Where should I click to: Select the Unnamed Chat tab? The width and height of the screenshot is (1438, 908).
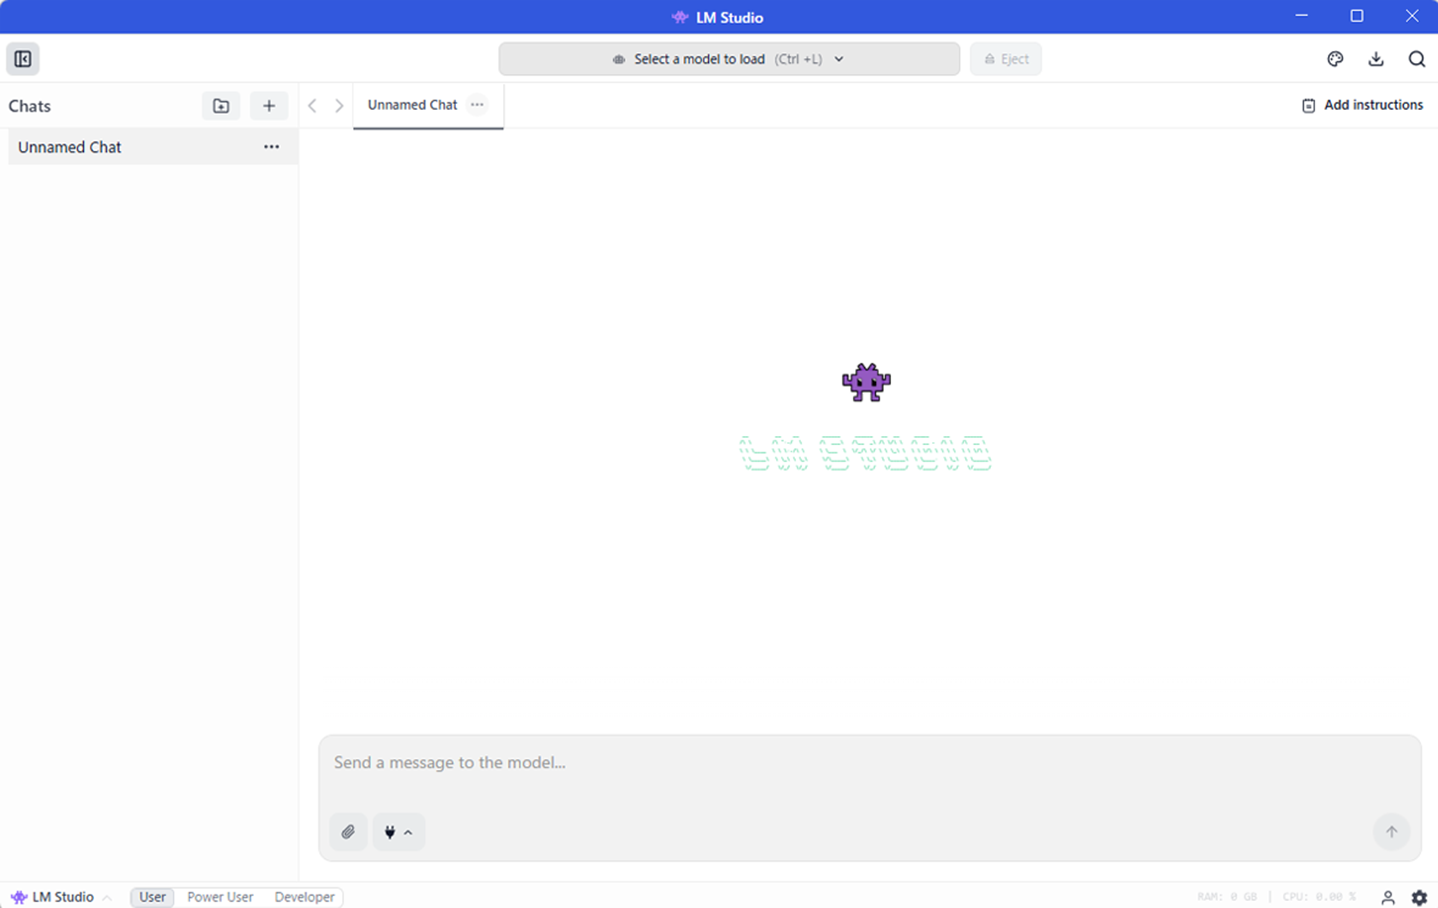click(411, 105)
